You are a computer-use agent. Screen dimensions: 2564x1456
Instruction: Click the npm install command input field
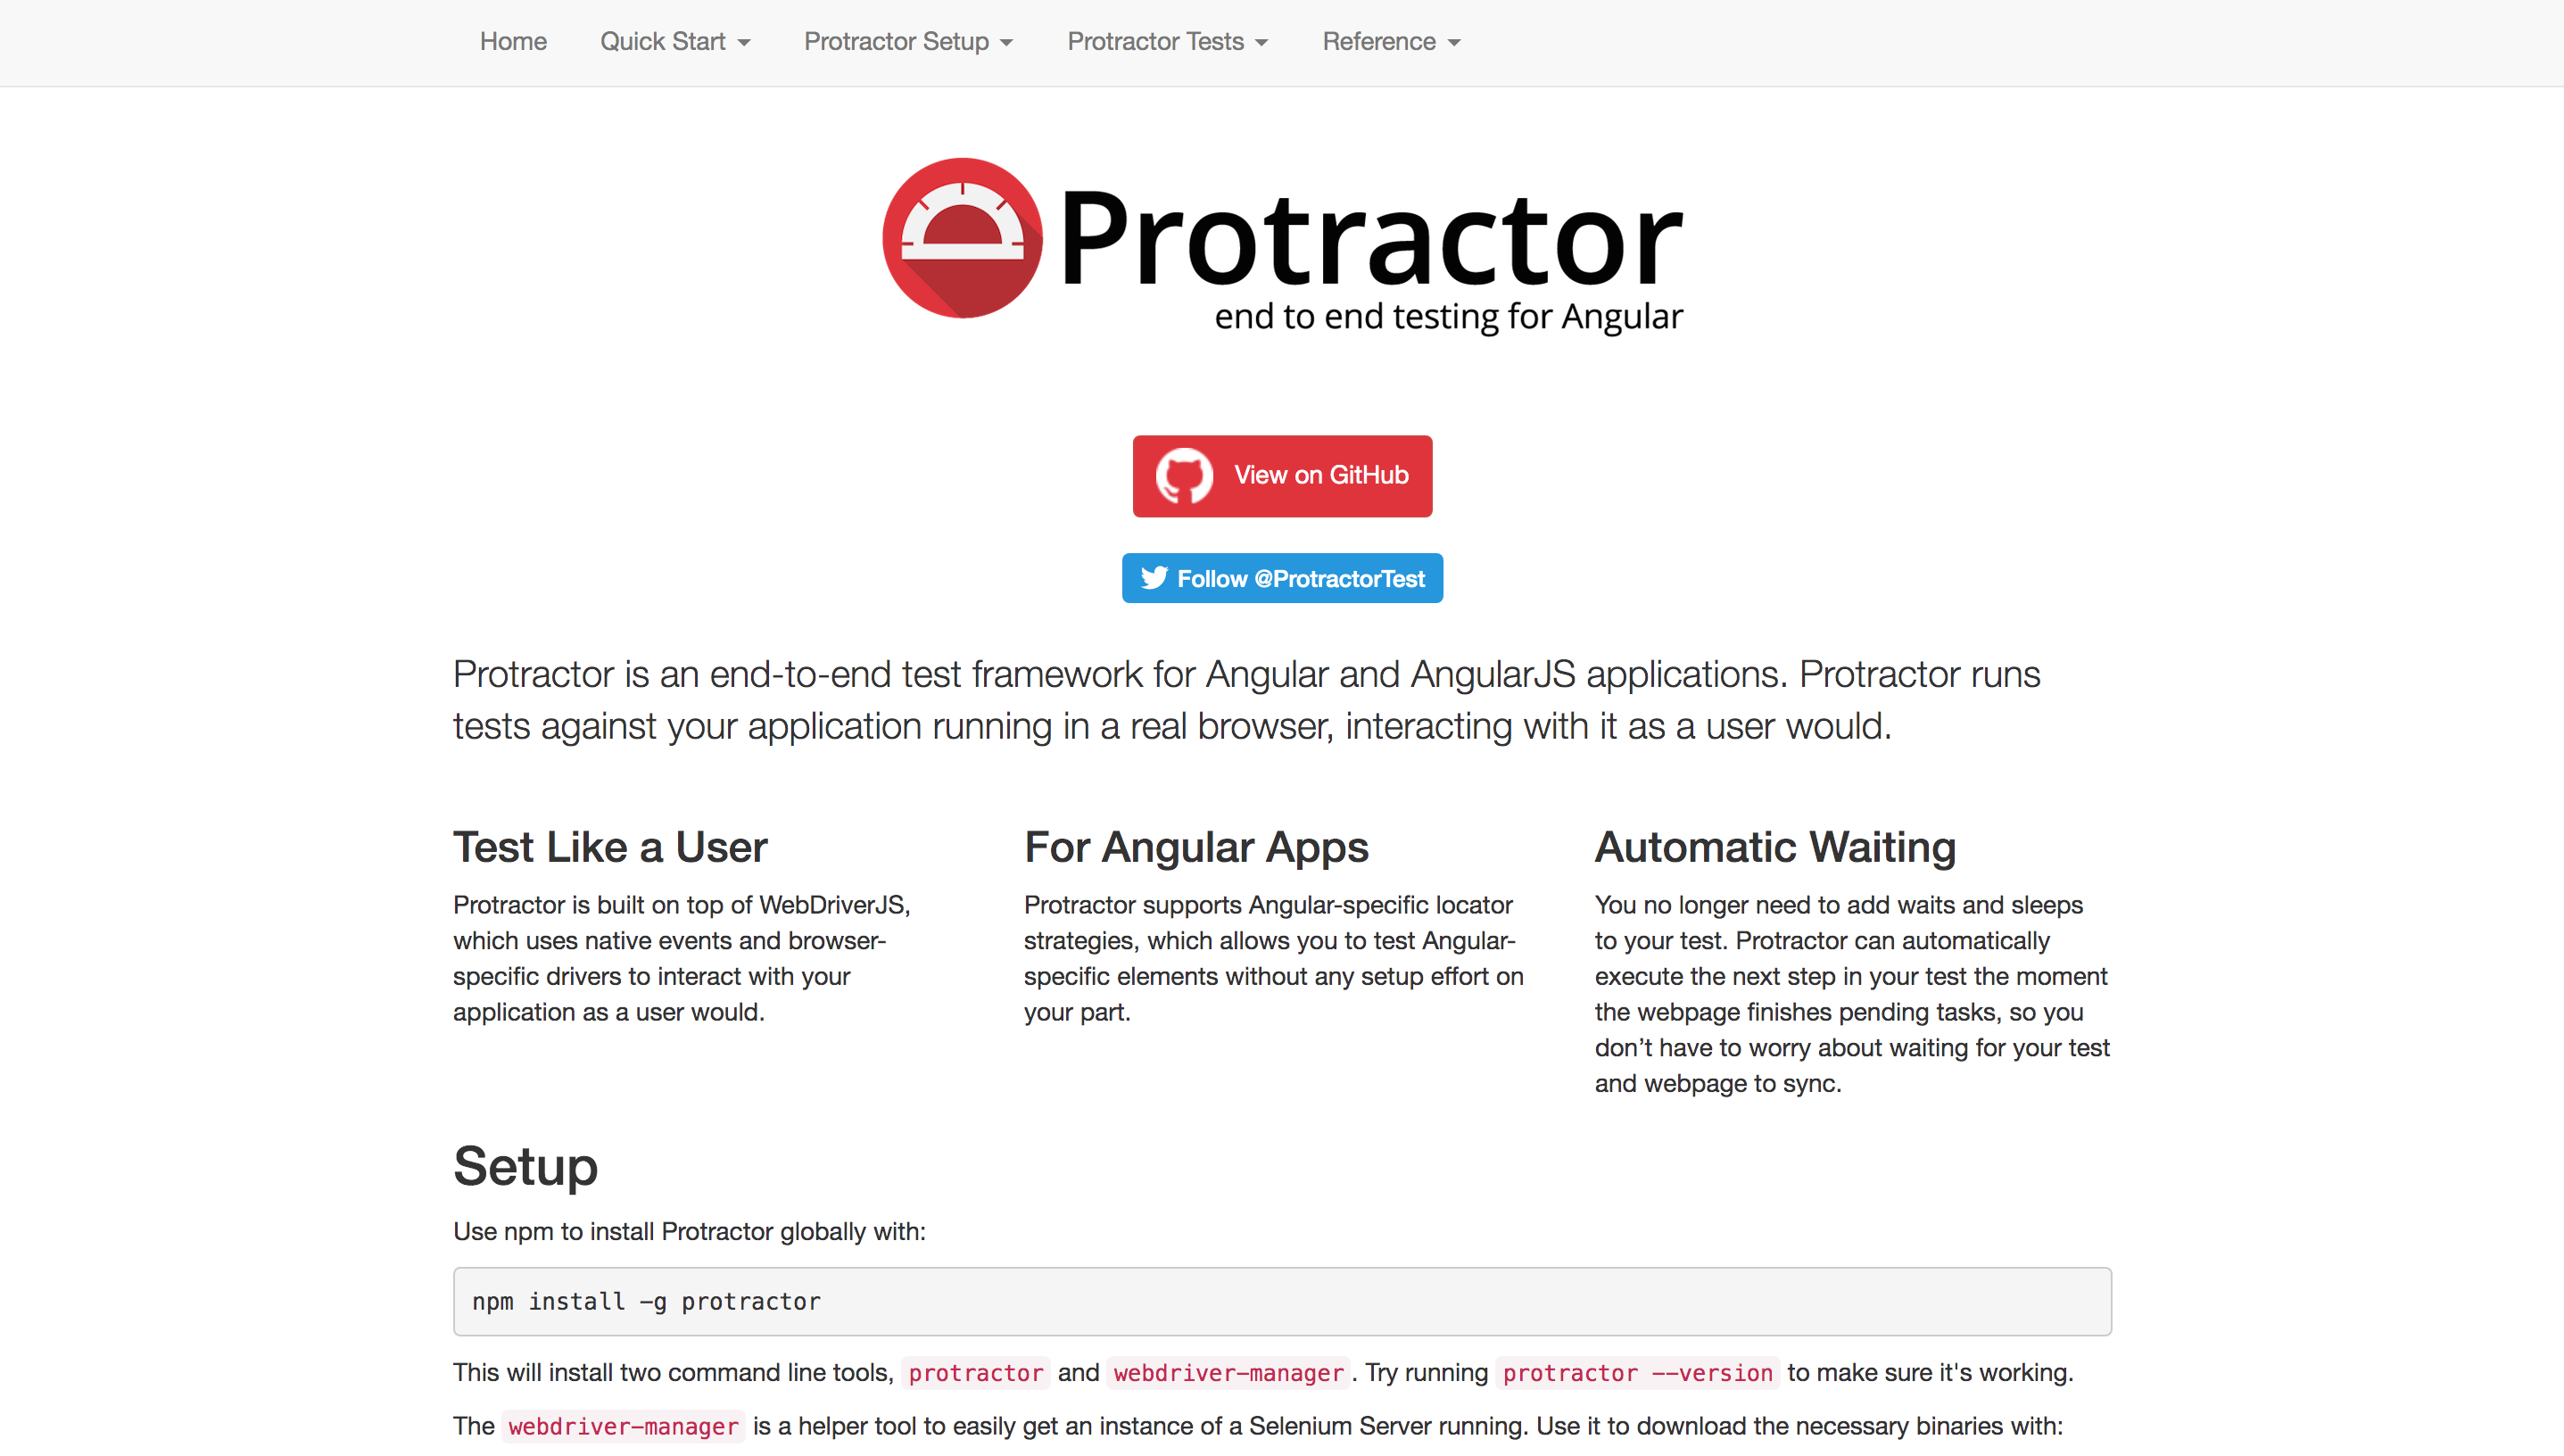(x=1282, y=1301)
